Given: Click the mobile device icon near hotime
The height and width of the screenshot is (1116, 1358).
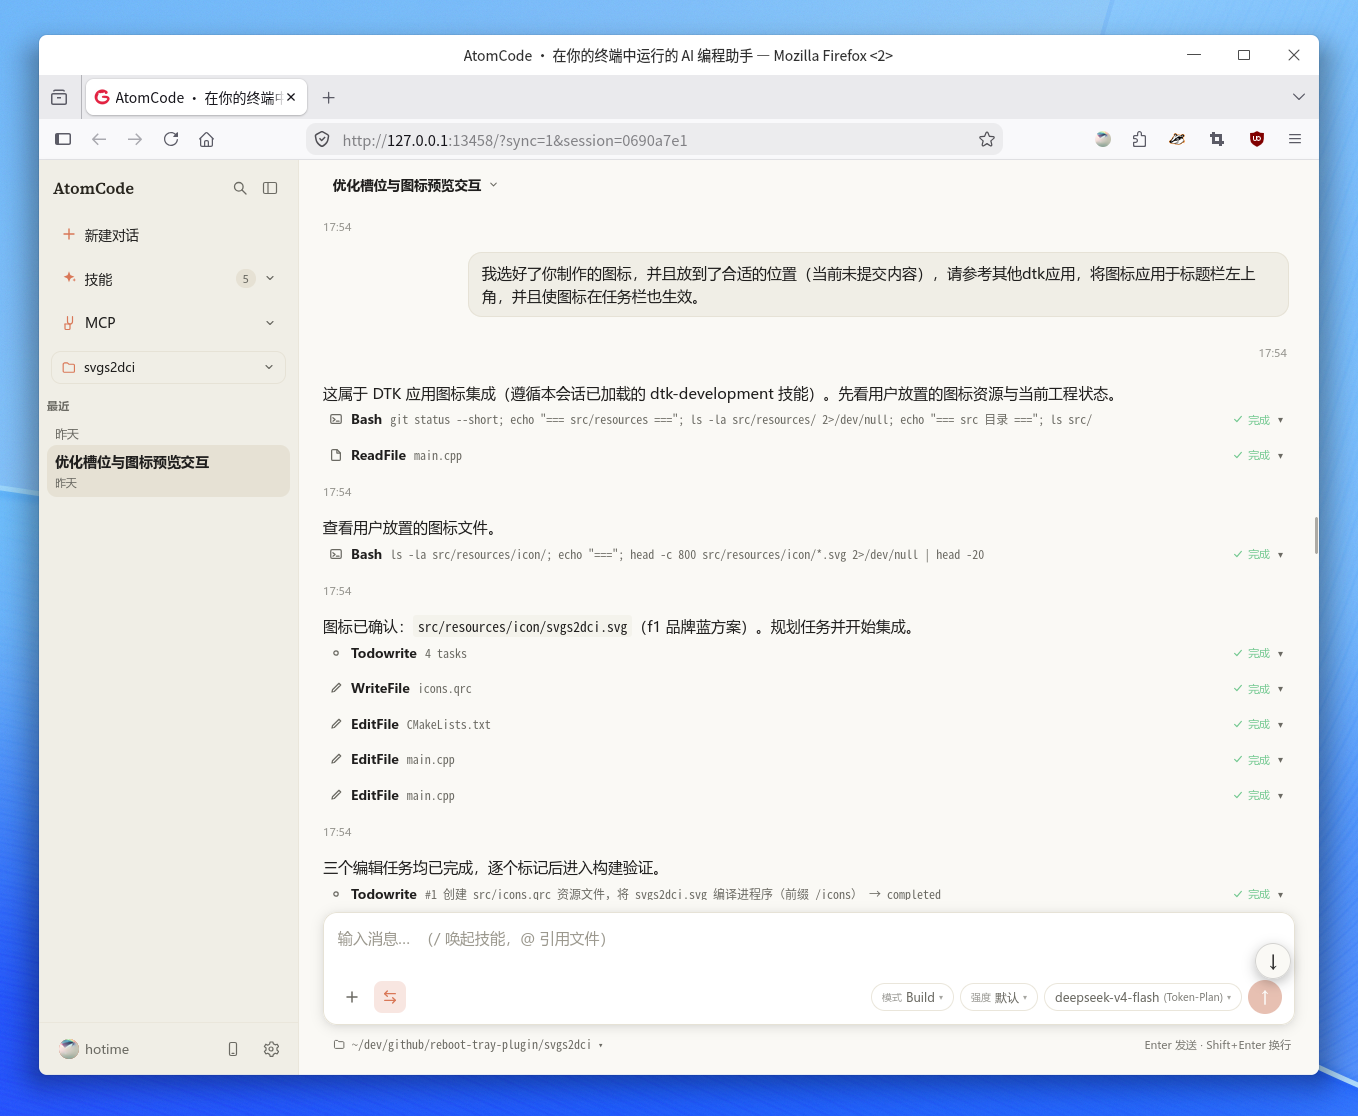Looking at the screenshot, I should click(233, 1049).
